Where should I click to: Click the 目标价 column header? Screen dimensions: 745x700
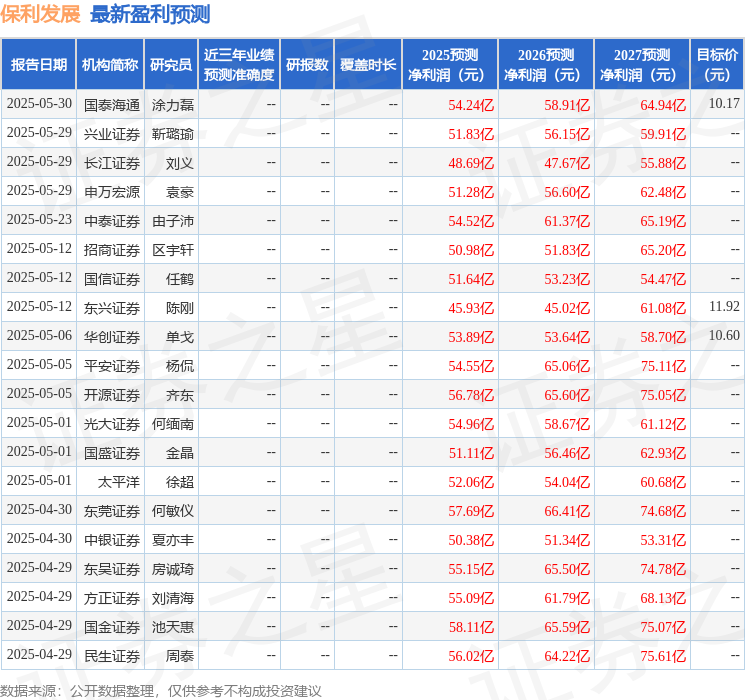coord(717,65)
